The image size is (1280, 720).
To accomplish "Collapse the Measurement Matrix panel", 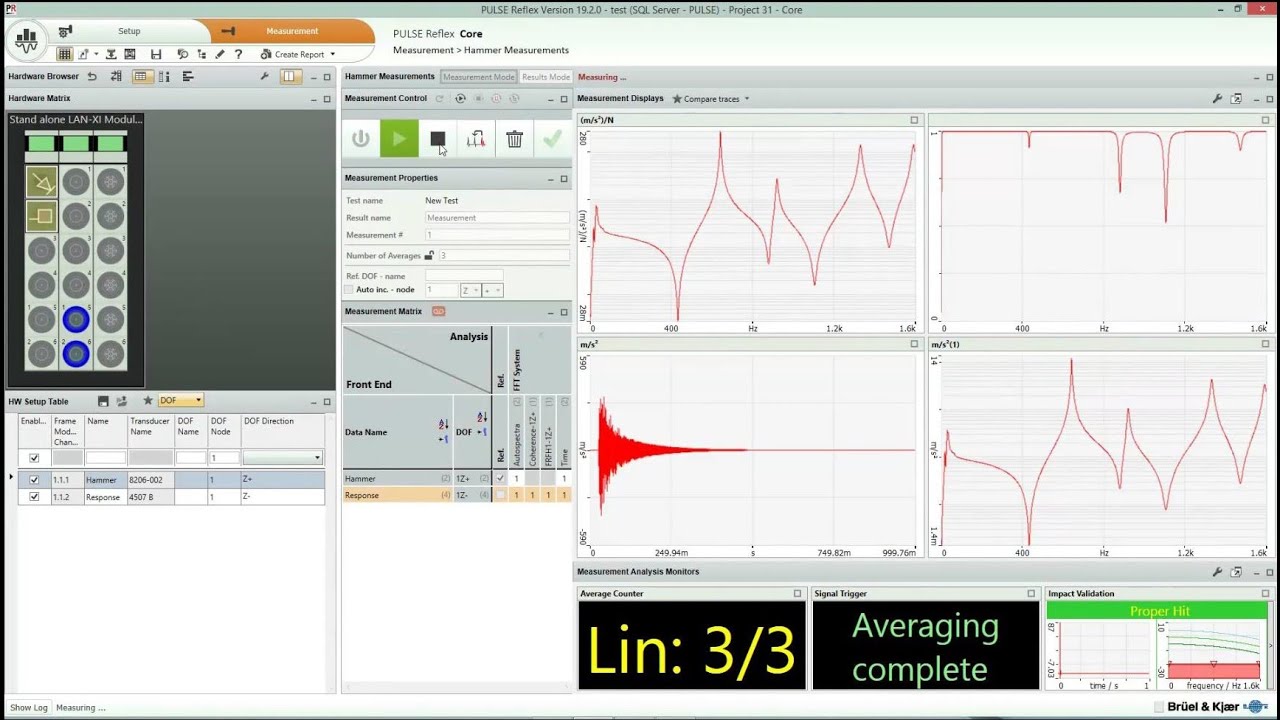I will (x=550, y=312).
